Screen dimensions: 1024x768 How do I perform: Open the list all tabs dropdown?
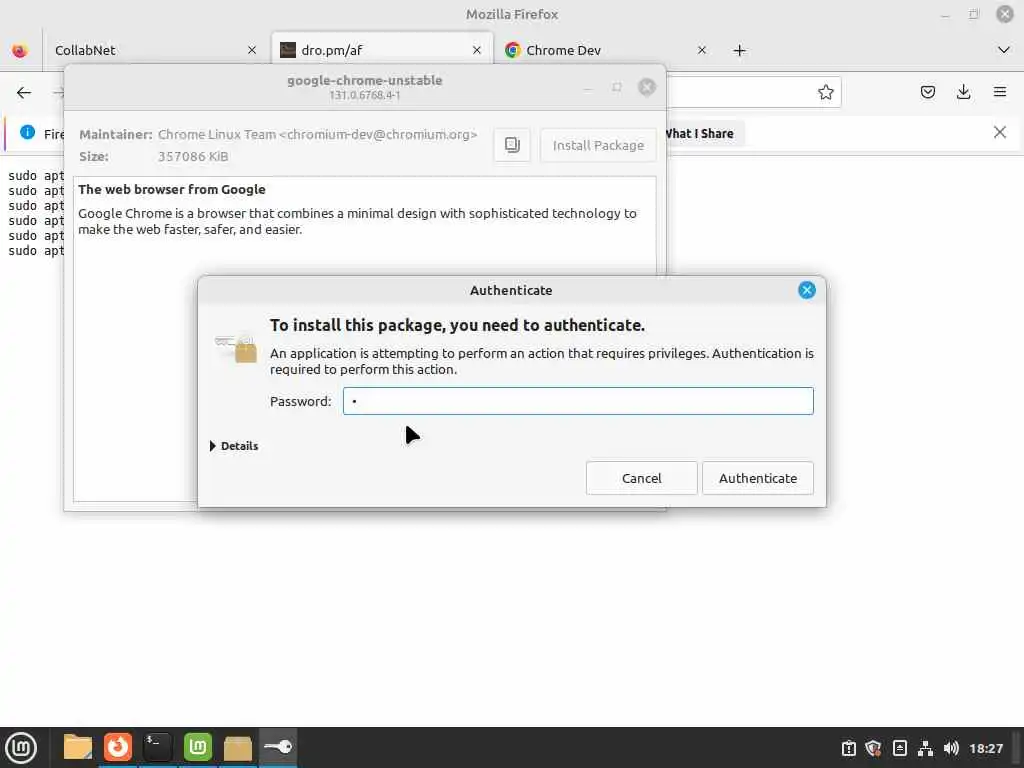[x=1004, y=50]
